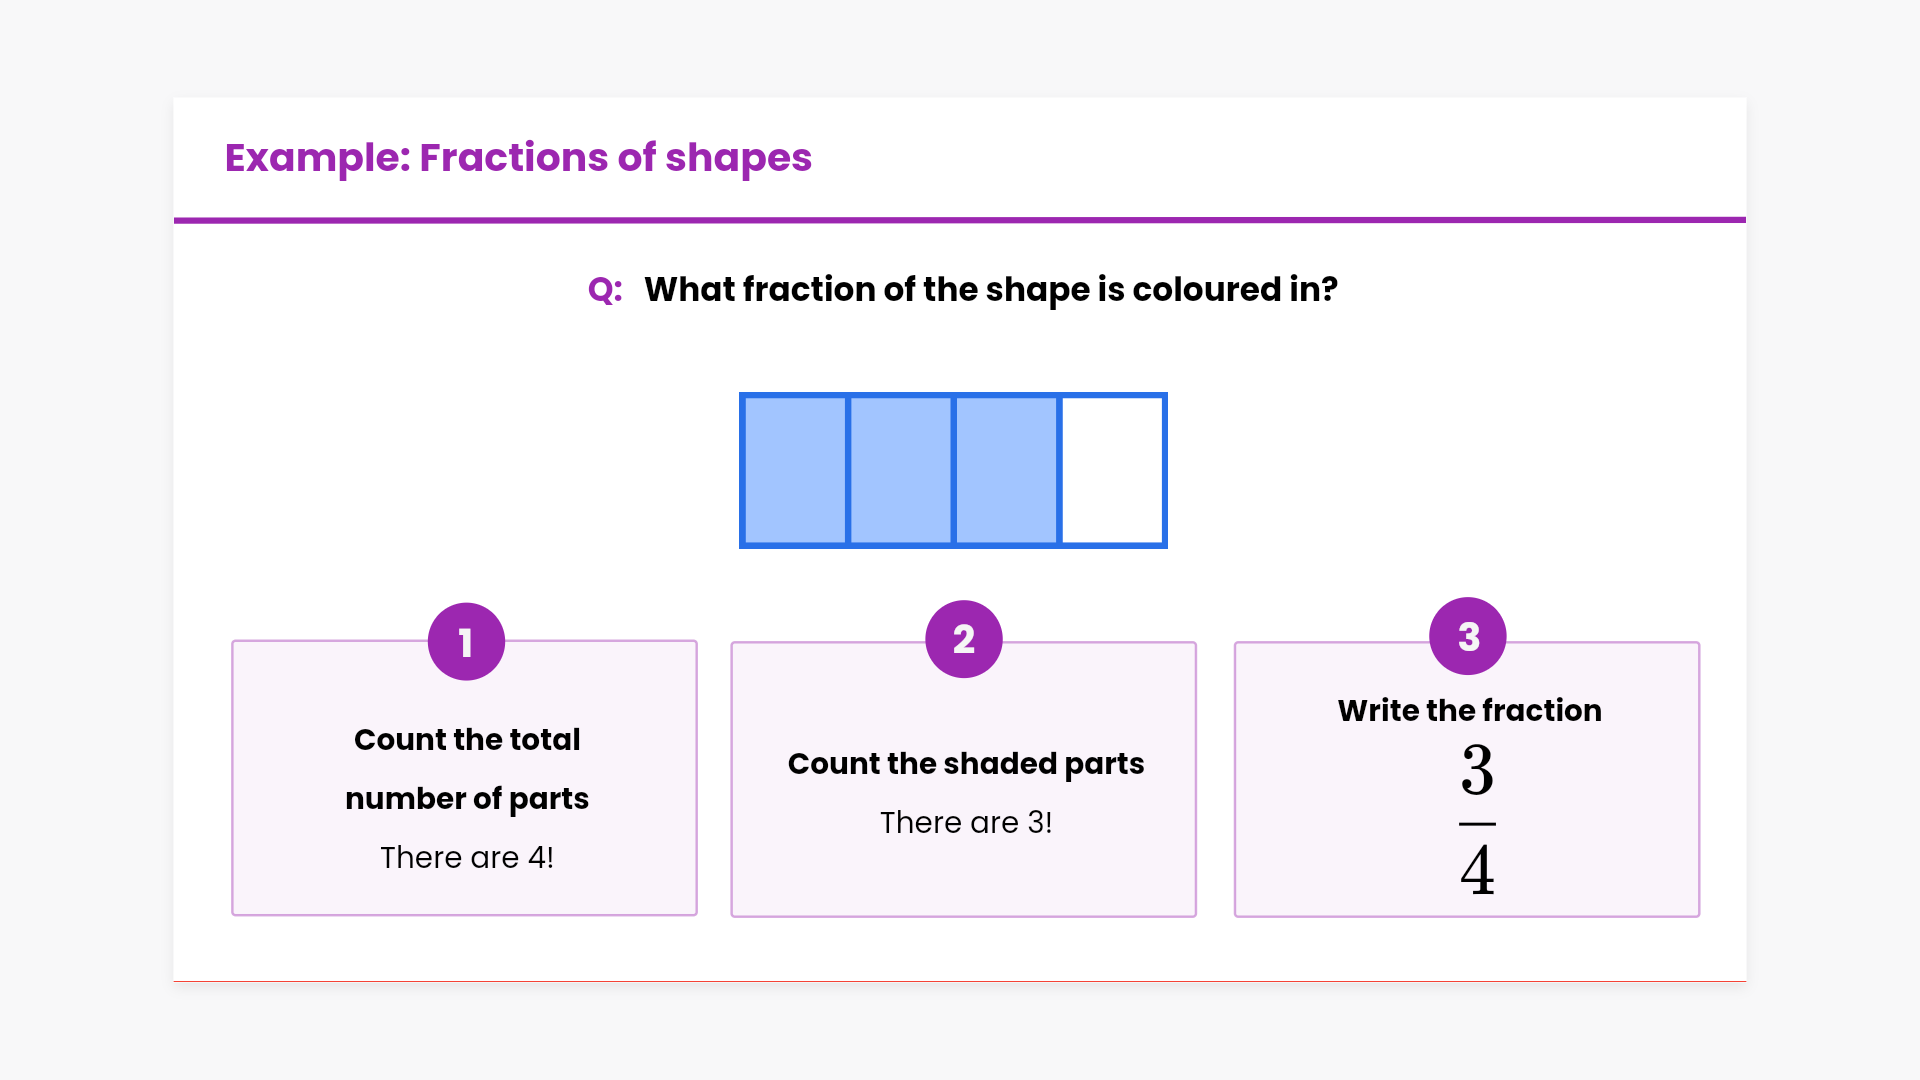Click the denominator 4 of the fraction

click(1477, 870)
